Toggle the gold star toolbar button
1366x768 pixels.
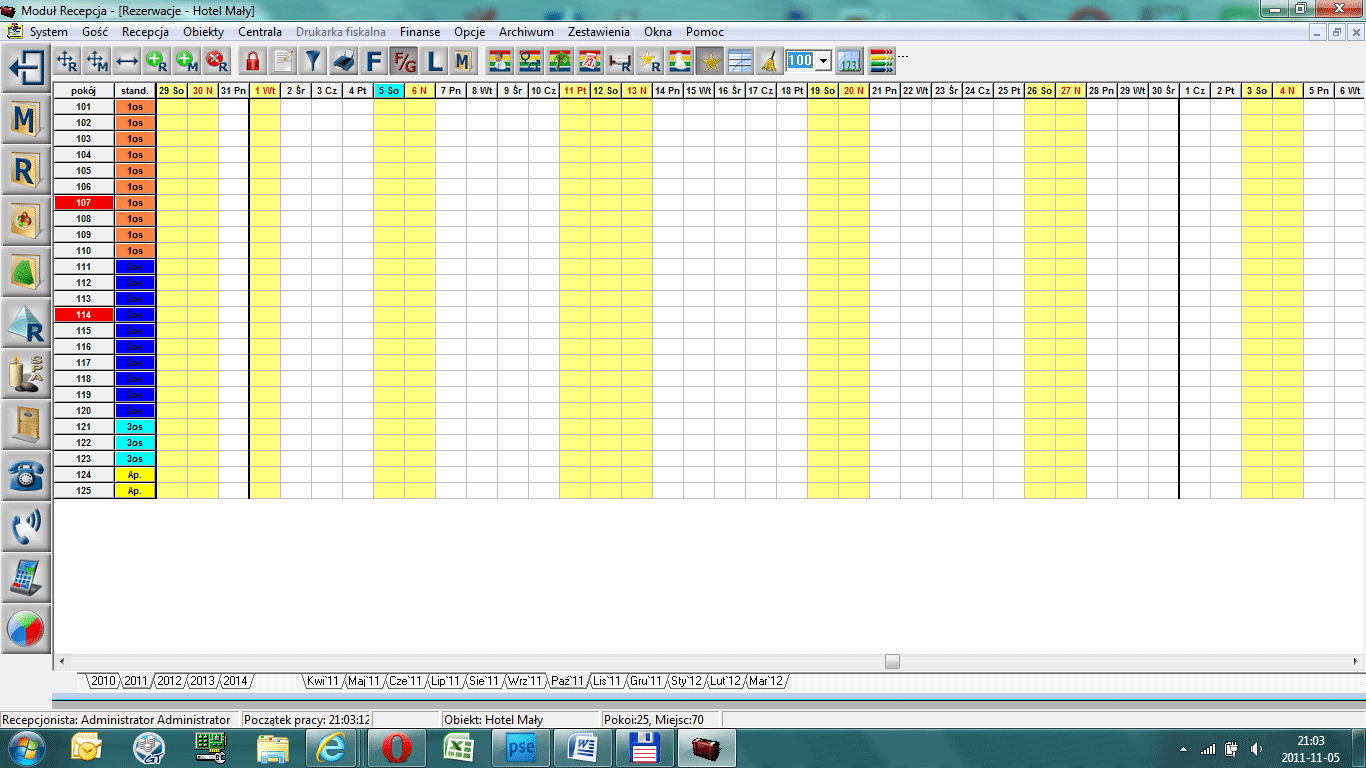pos(711,61)
